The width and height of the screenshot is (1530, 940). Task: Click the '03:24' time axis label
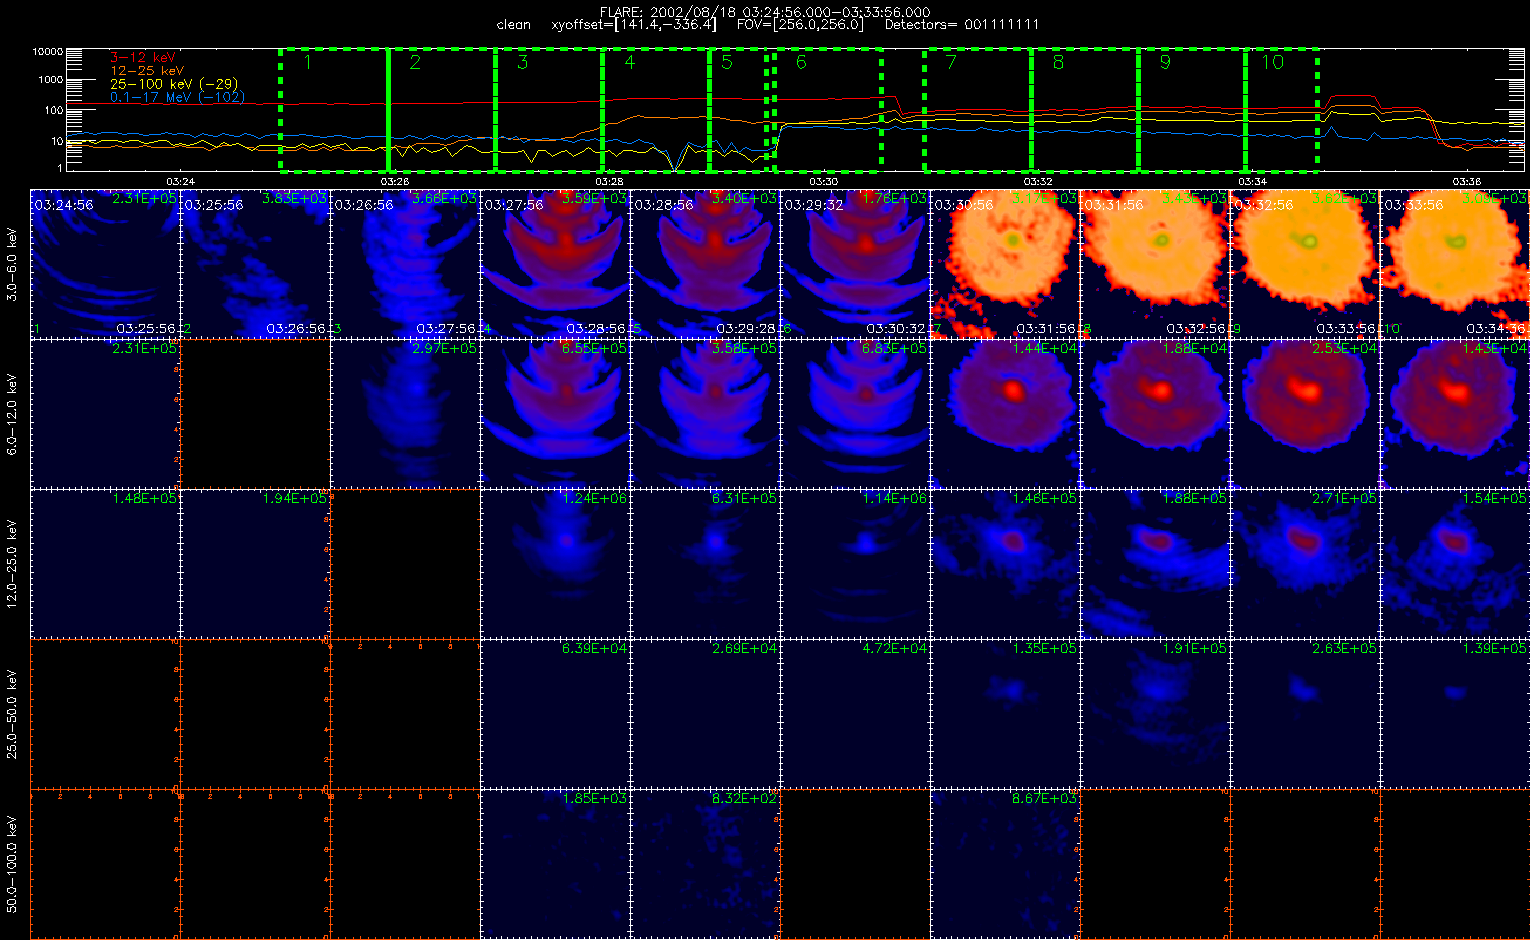click(180, 181)
